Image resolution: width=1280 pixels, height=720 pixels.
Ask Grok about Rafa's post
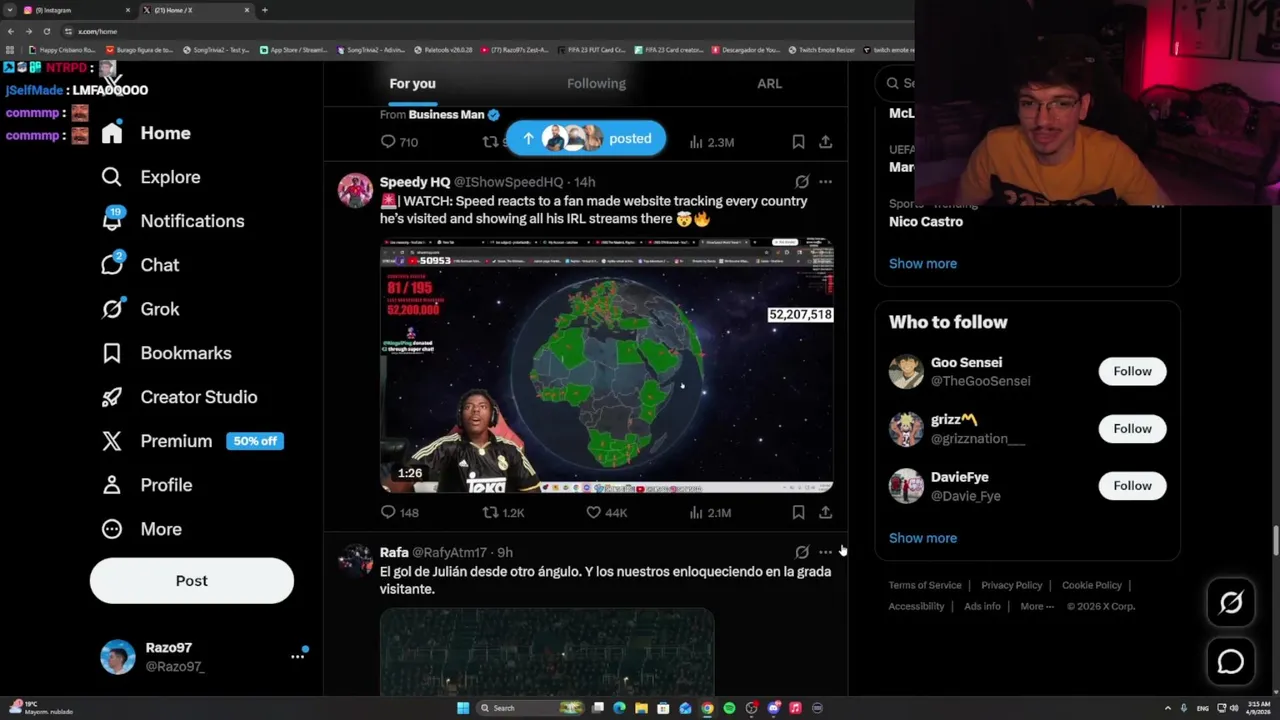click(x=801, y=552)
